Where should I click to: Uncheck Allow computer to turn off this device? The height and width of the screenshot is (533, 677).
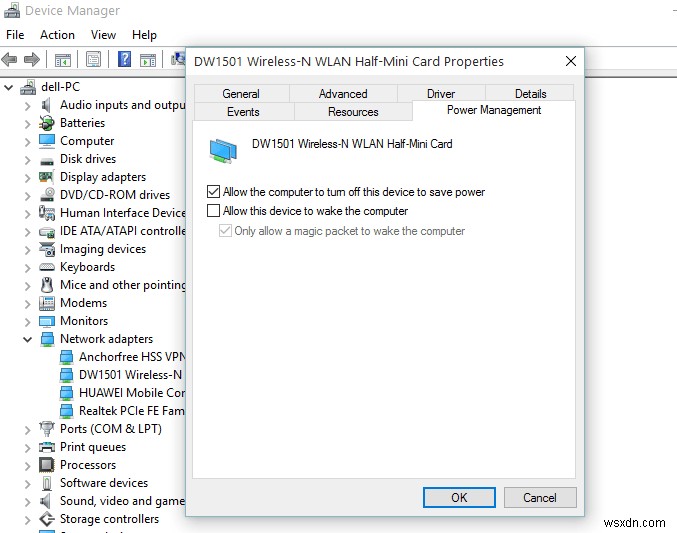tap(213, 191)
